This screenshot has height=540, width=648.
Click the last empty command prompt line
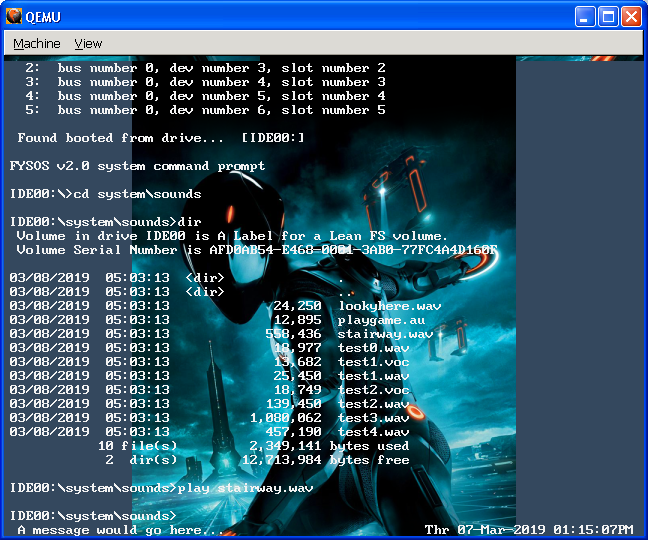93,516
